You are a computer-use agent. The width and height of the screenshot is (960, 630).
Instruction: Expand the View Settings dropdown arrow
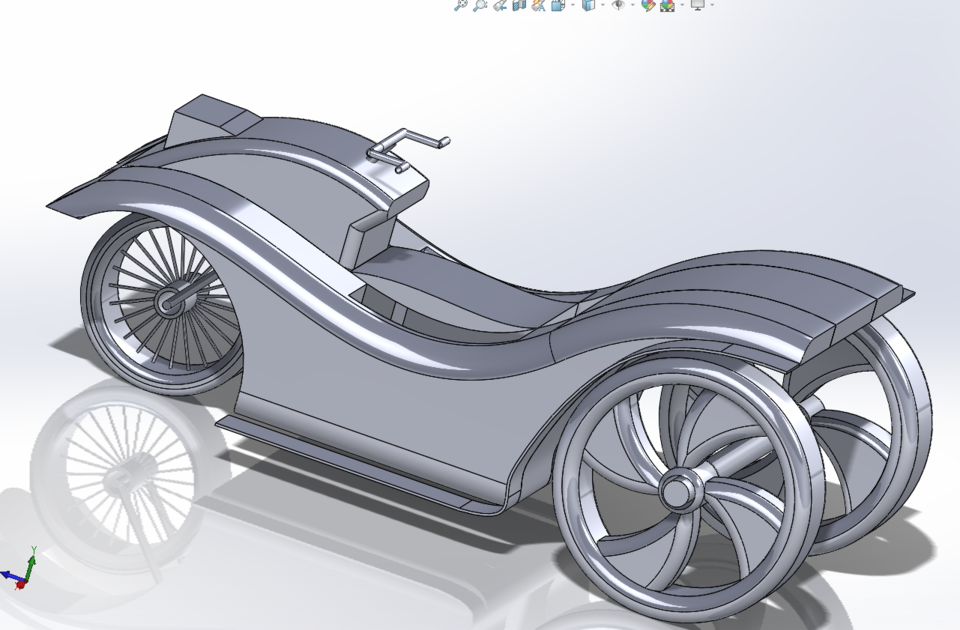click(x=711, y=8)
